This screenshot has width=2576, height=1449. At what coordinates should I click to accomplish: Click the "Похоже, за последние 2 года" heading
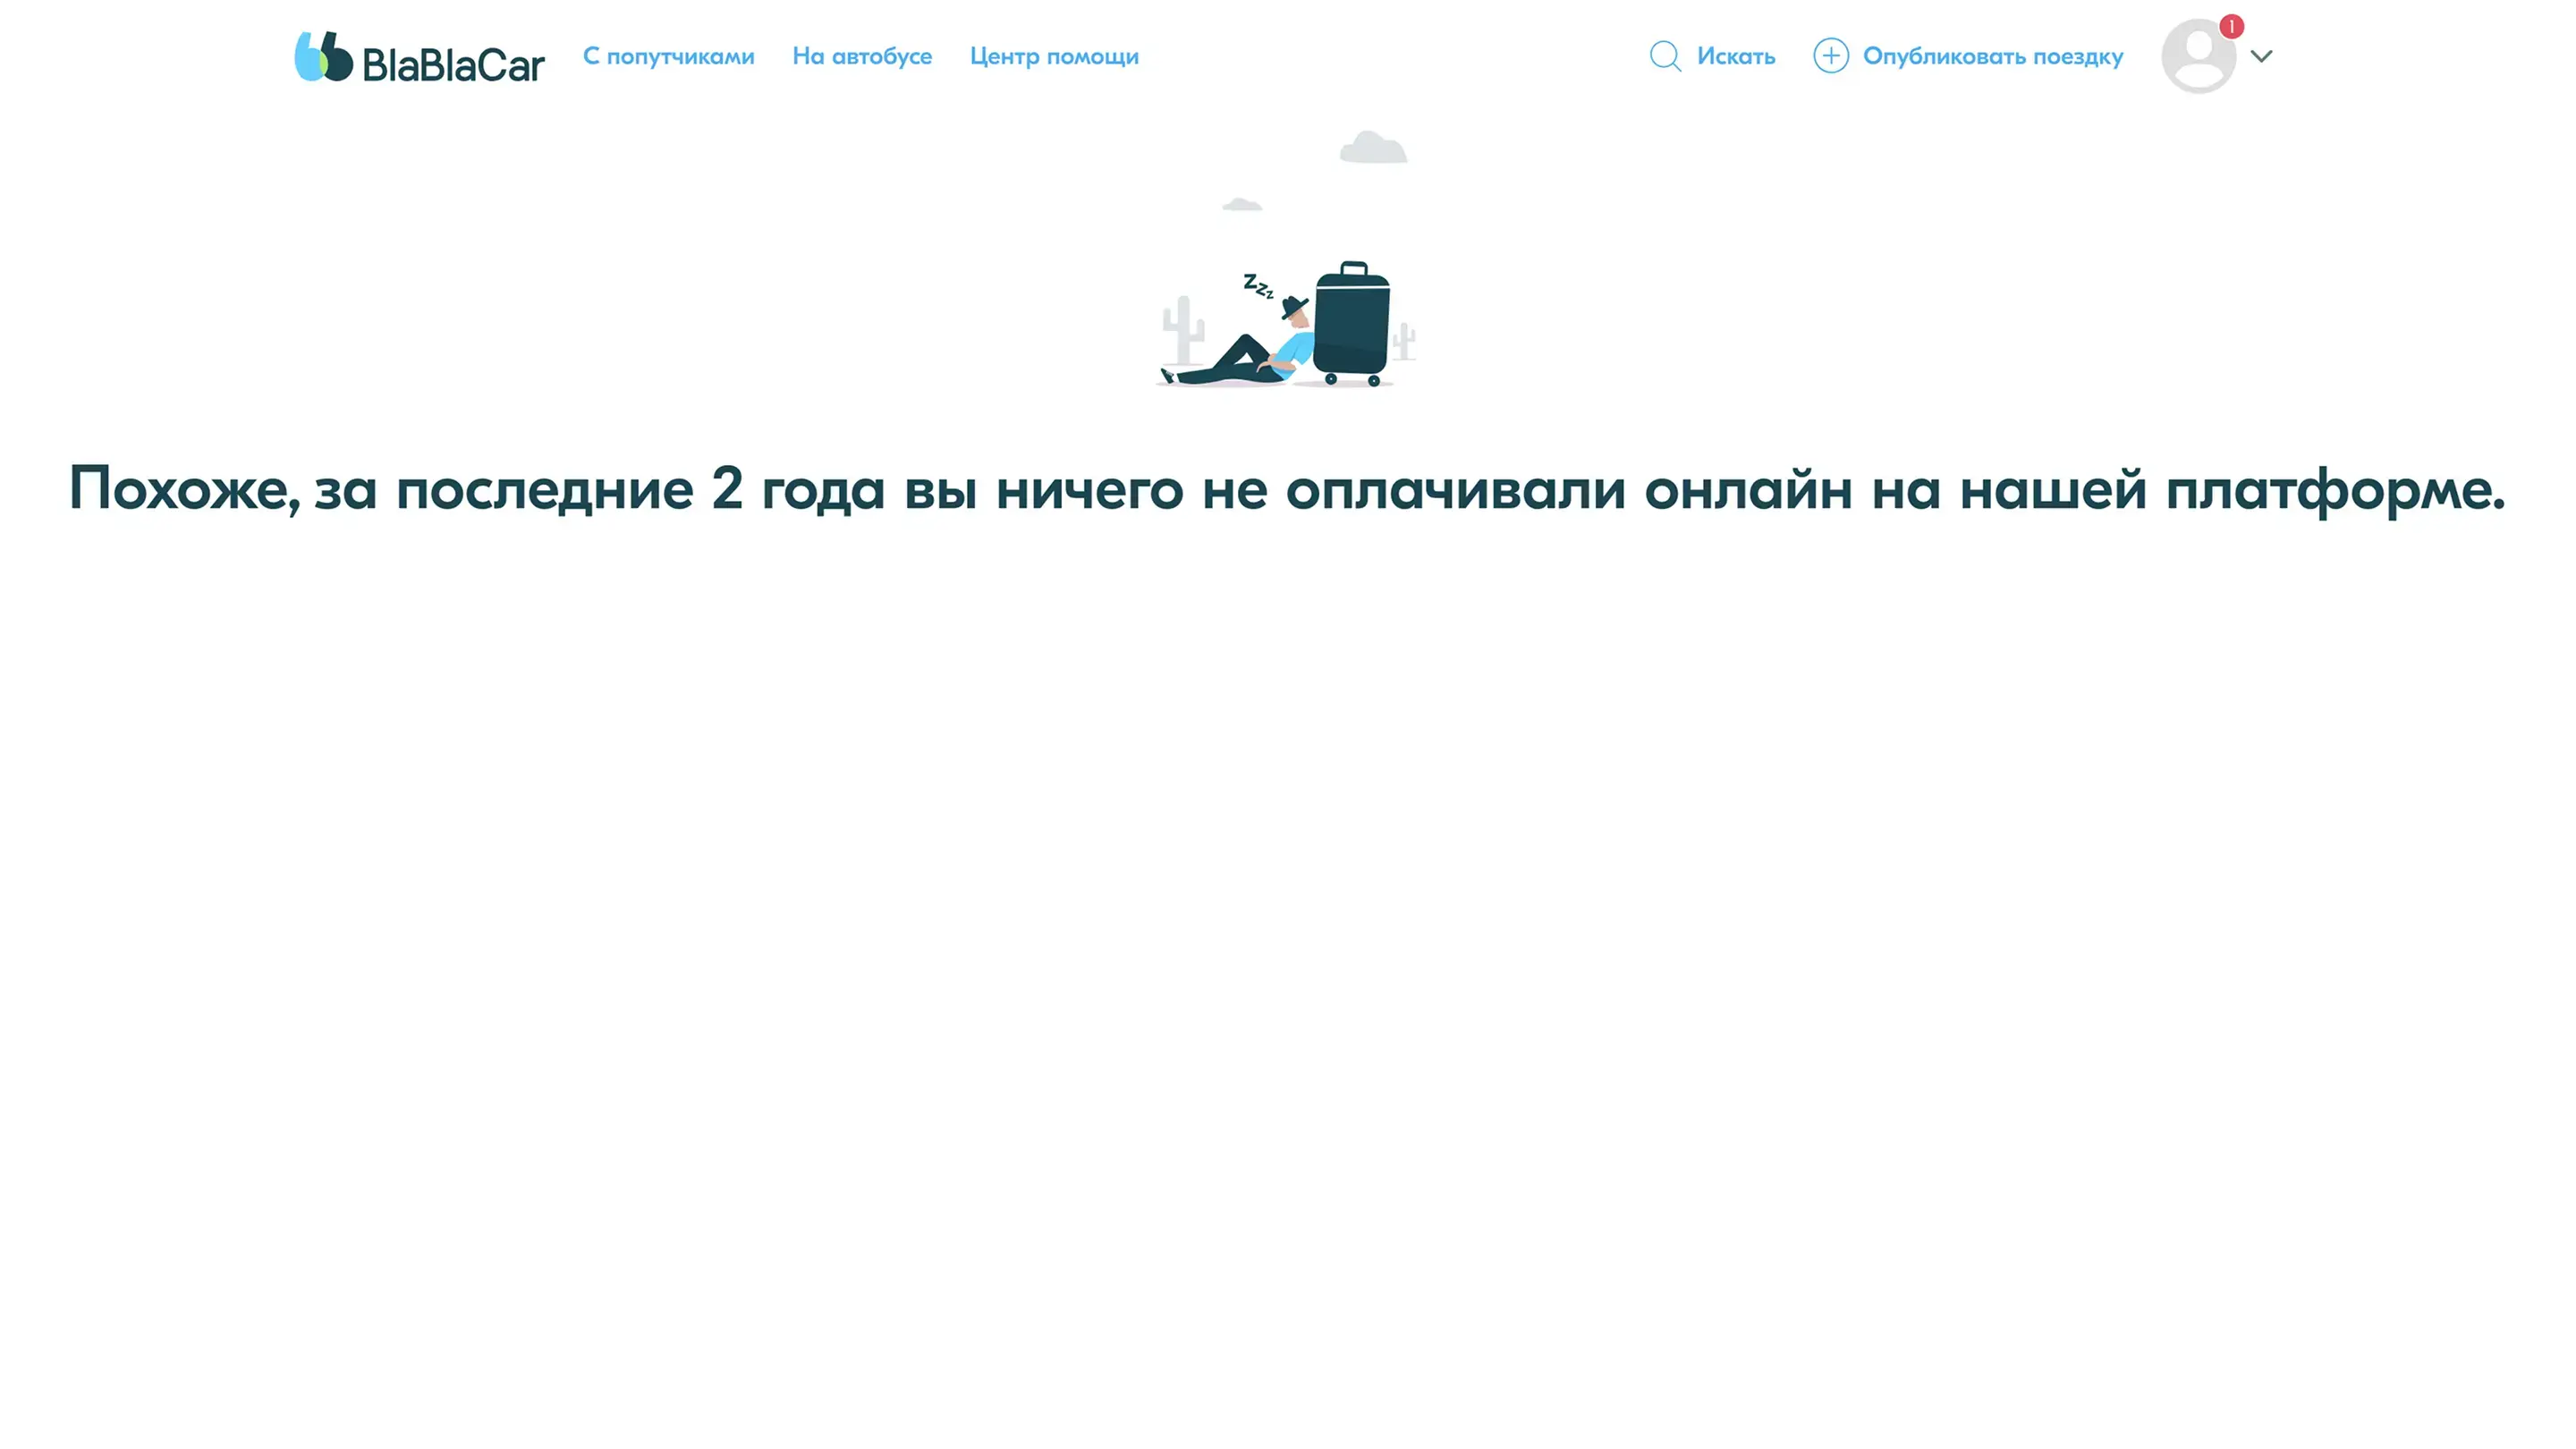(1286, 489)
